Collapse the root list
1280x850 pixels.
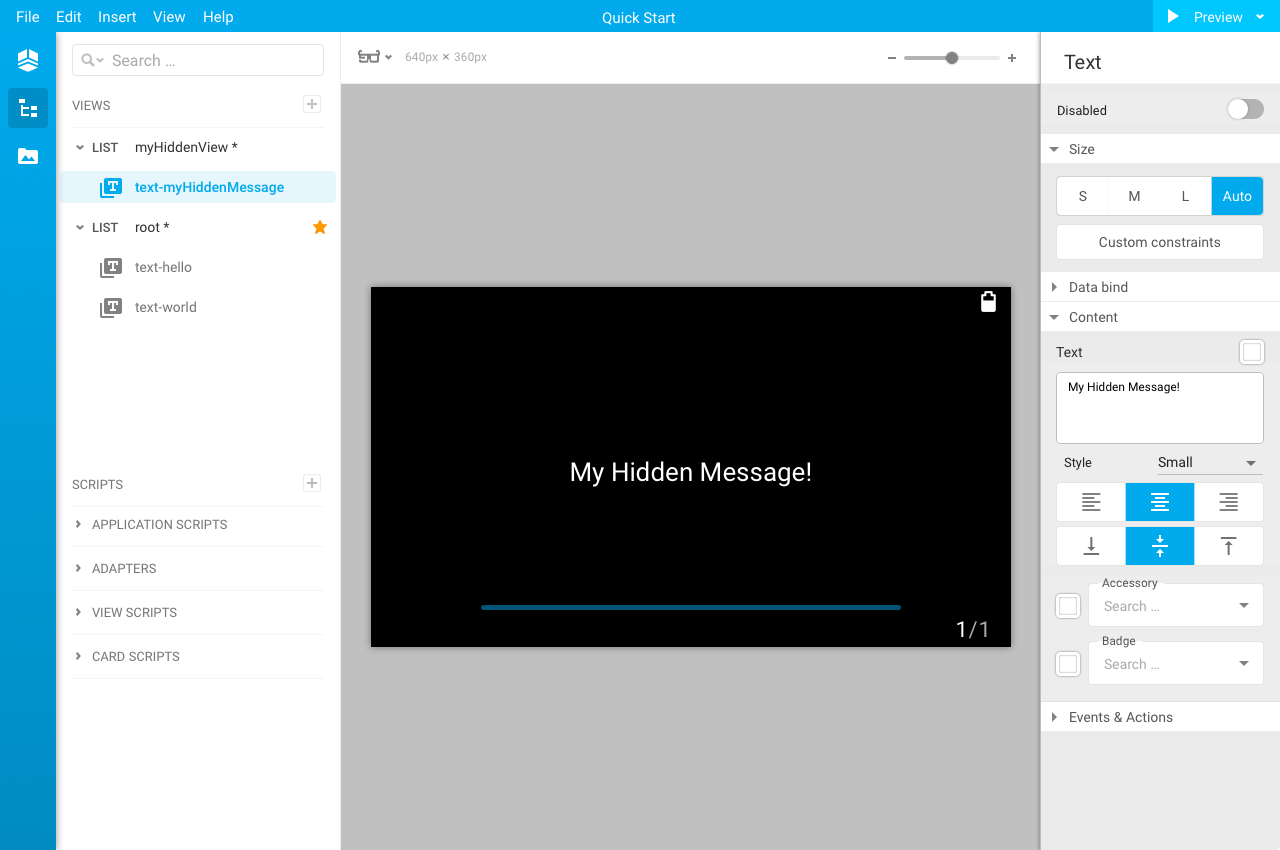[80, 227]
